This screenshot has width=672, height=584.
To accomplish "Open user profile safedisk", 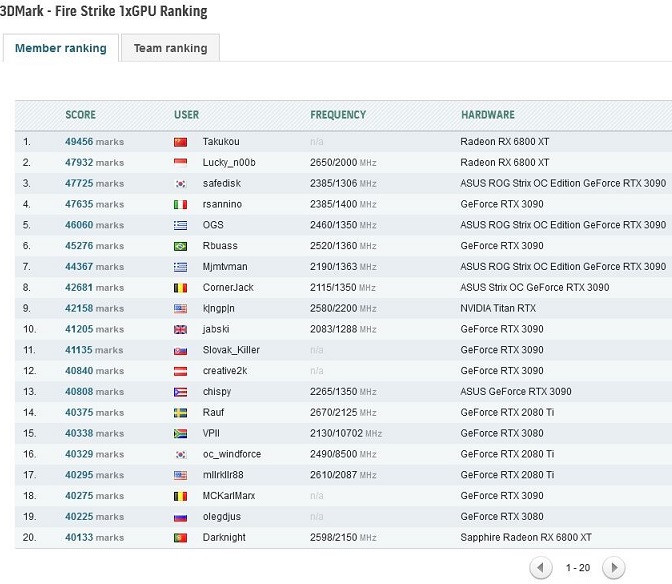I will pyautogui.click(x=222, y=183).
